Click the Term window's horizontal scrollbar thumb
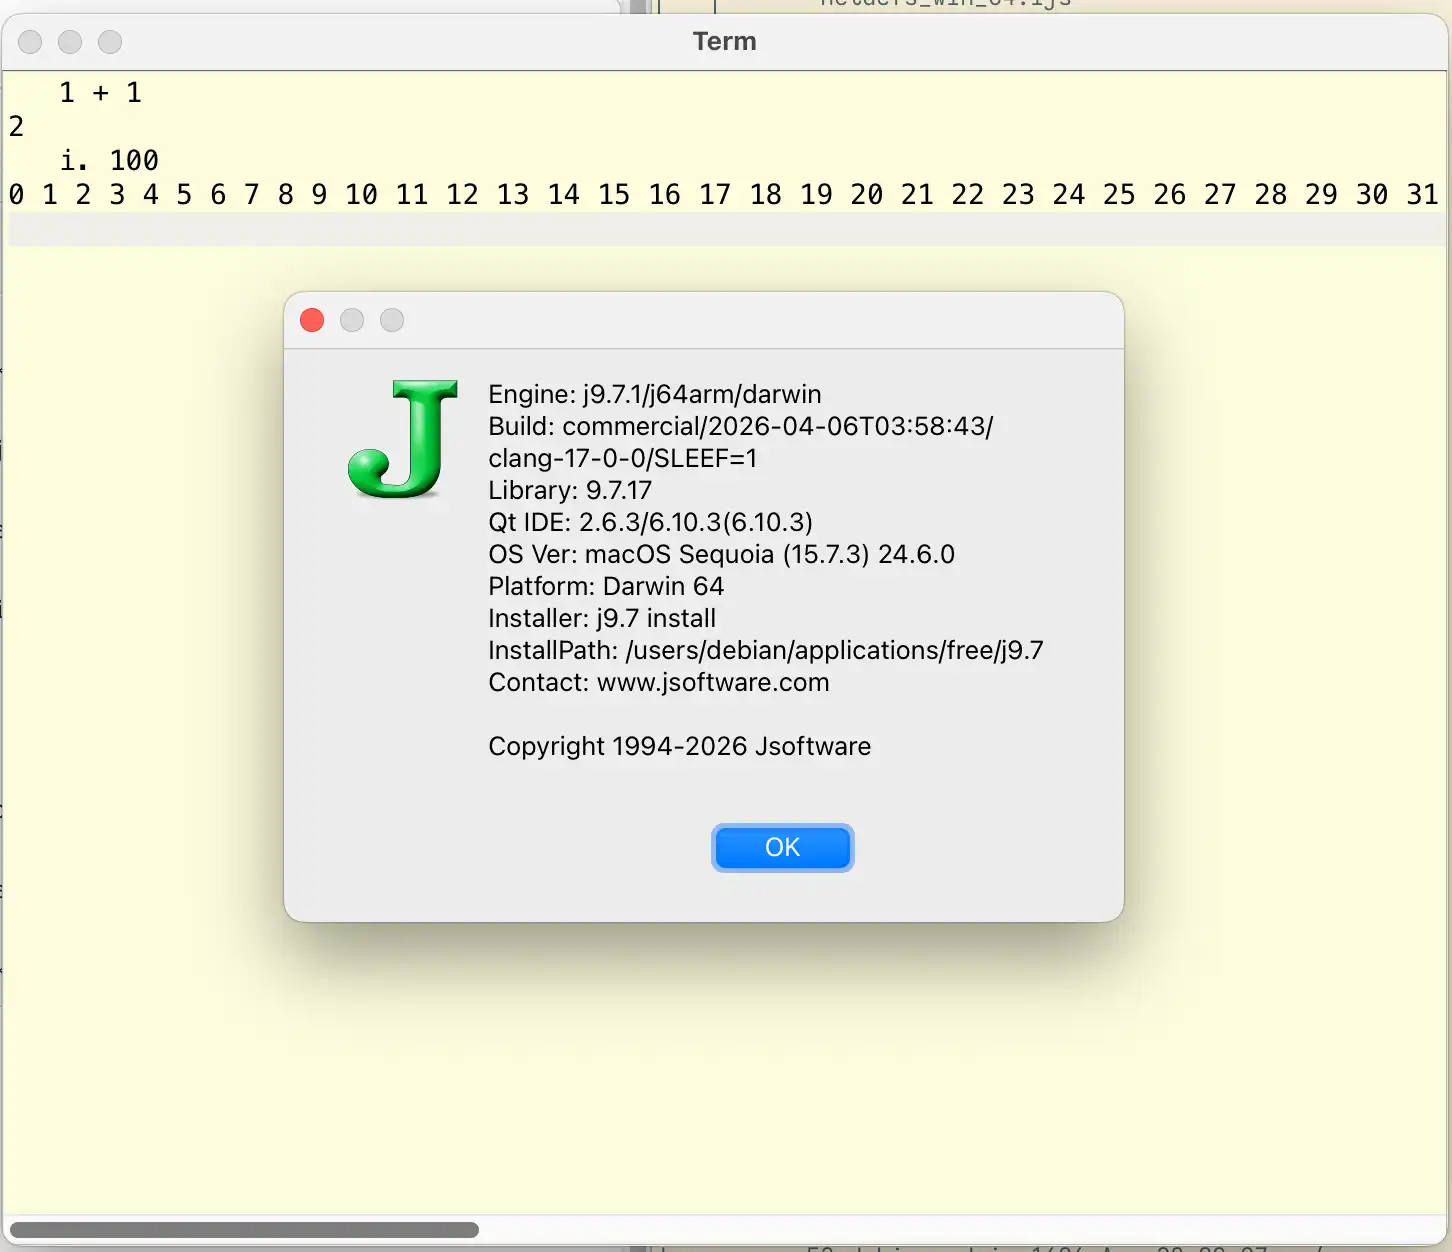Screen dimensions: 1452x1252 244,1230
